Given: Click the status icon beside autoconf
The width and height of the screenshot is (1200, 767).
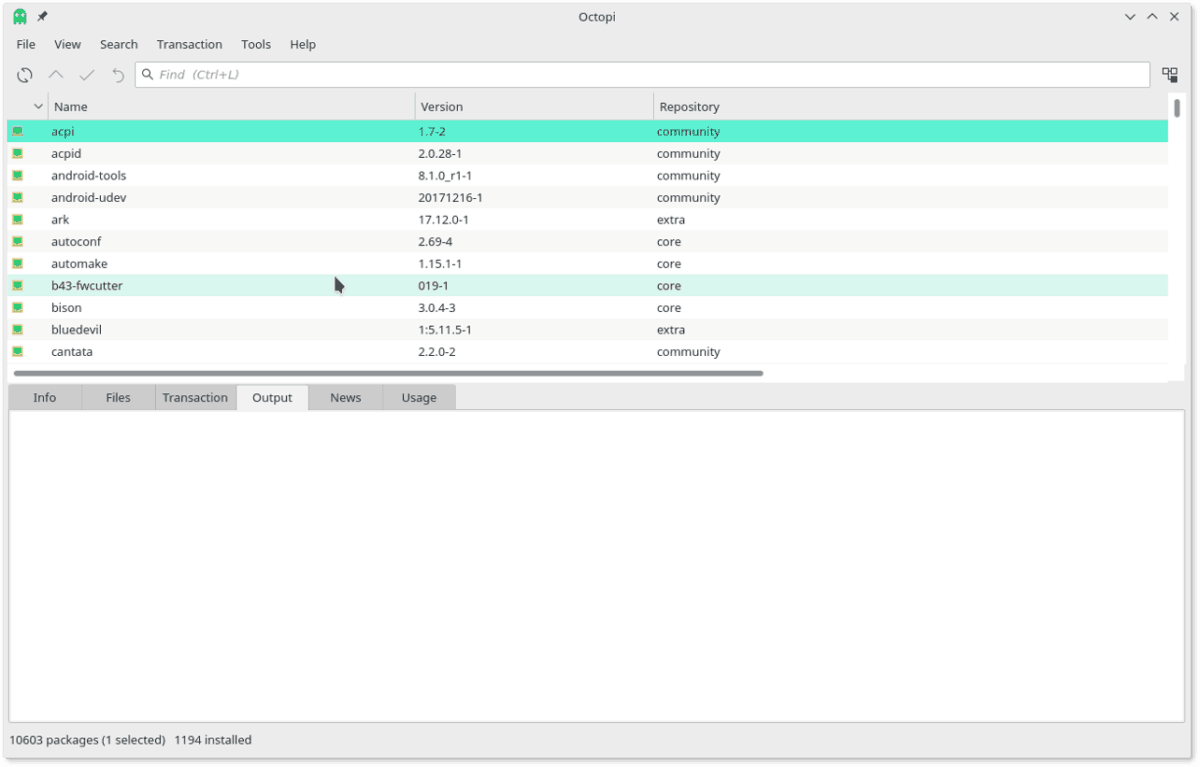Looking at the screenshot, I should (x=18, y=242).
